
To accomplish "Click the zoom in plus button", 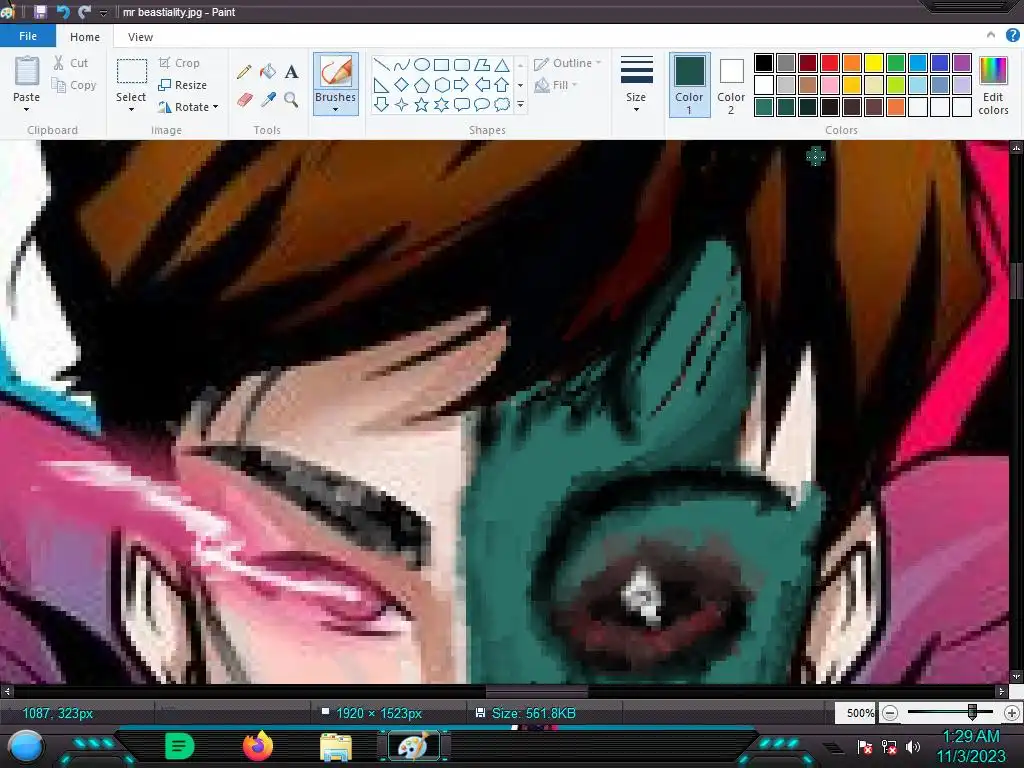I will click(1012, 713).
